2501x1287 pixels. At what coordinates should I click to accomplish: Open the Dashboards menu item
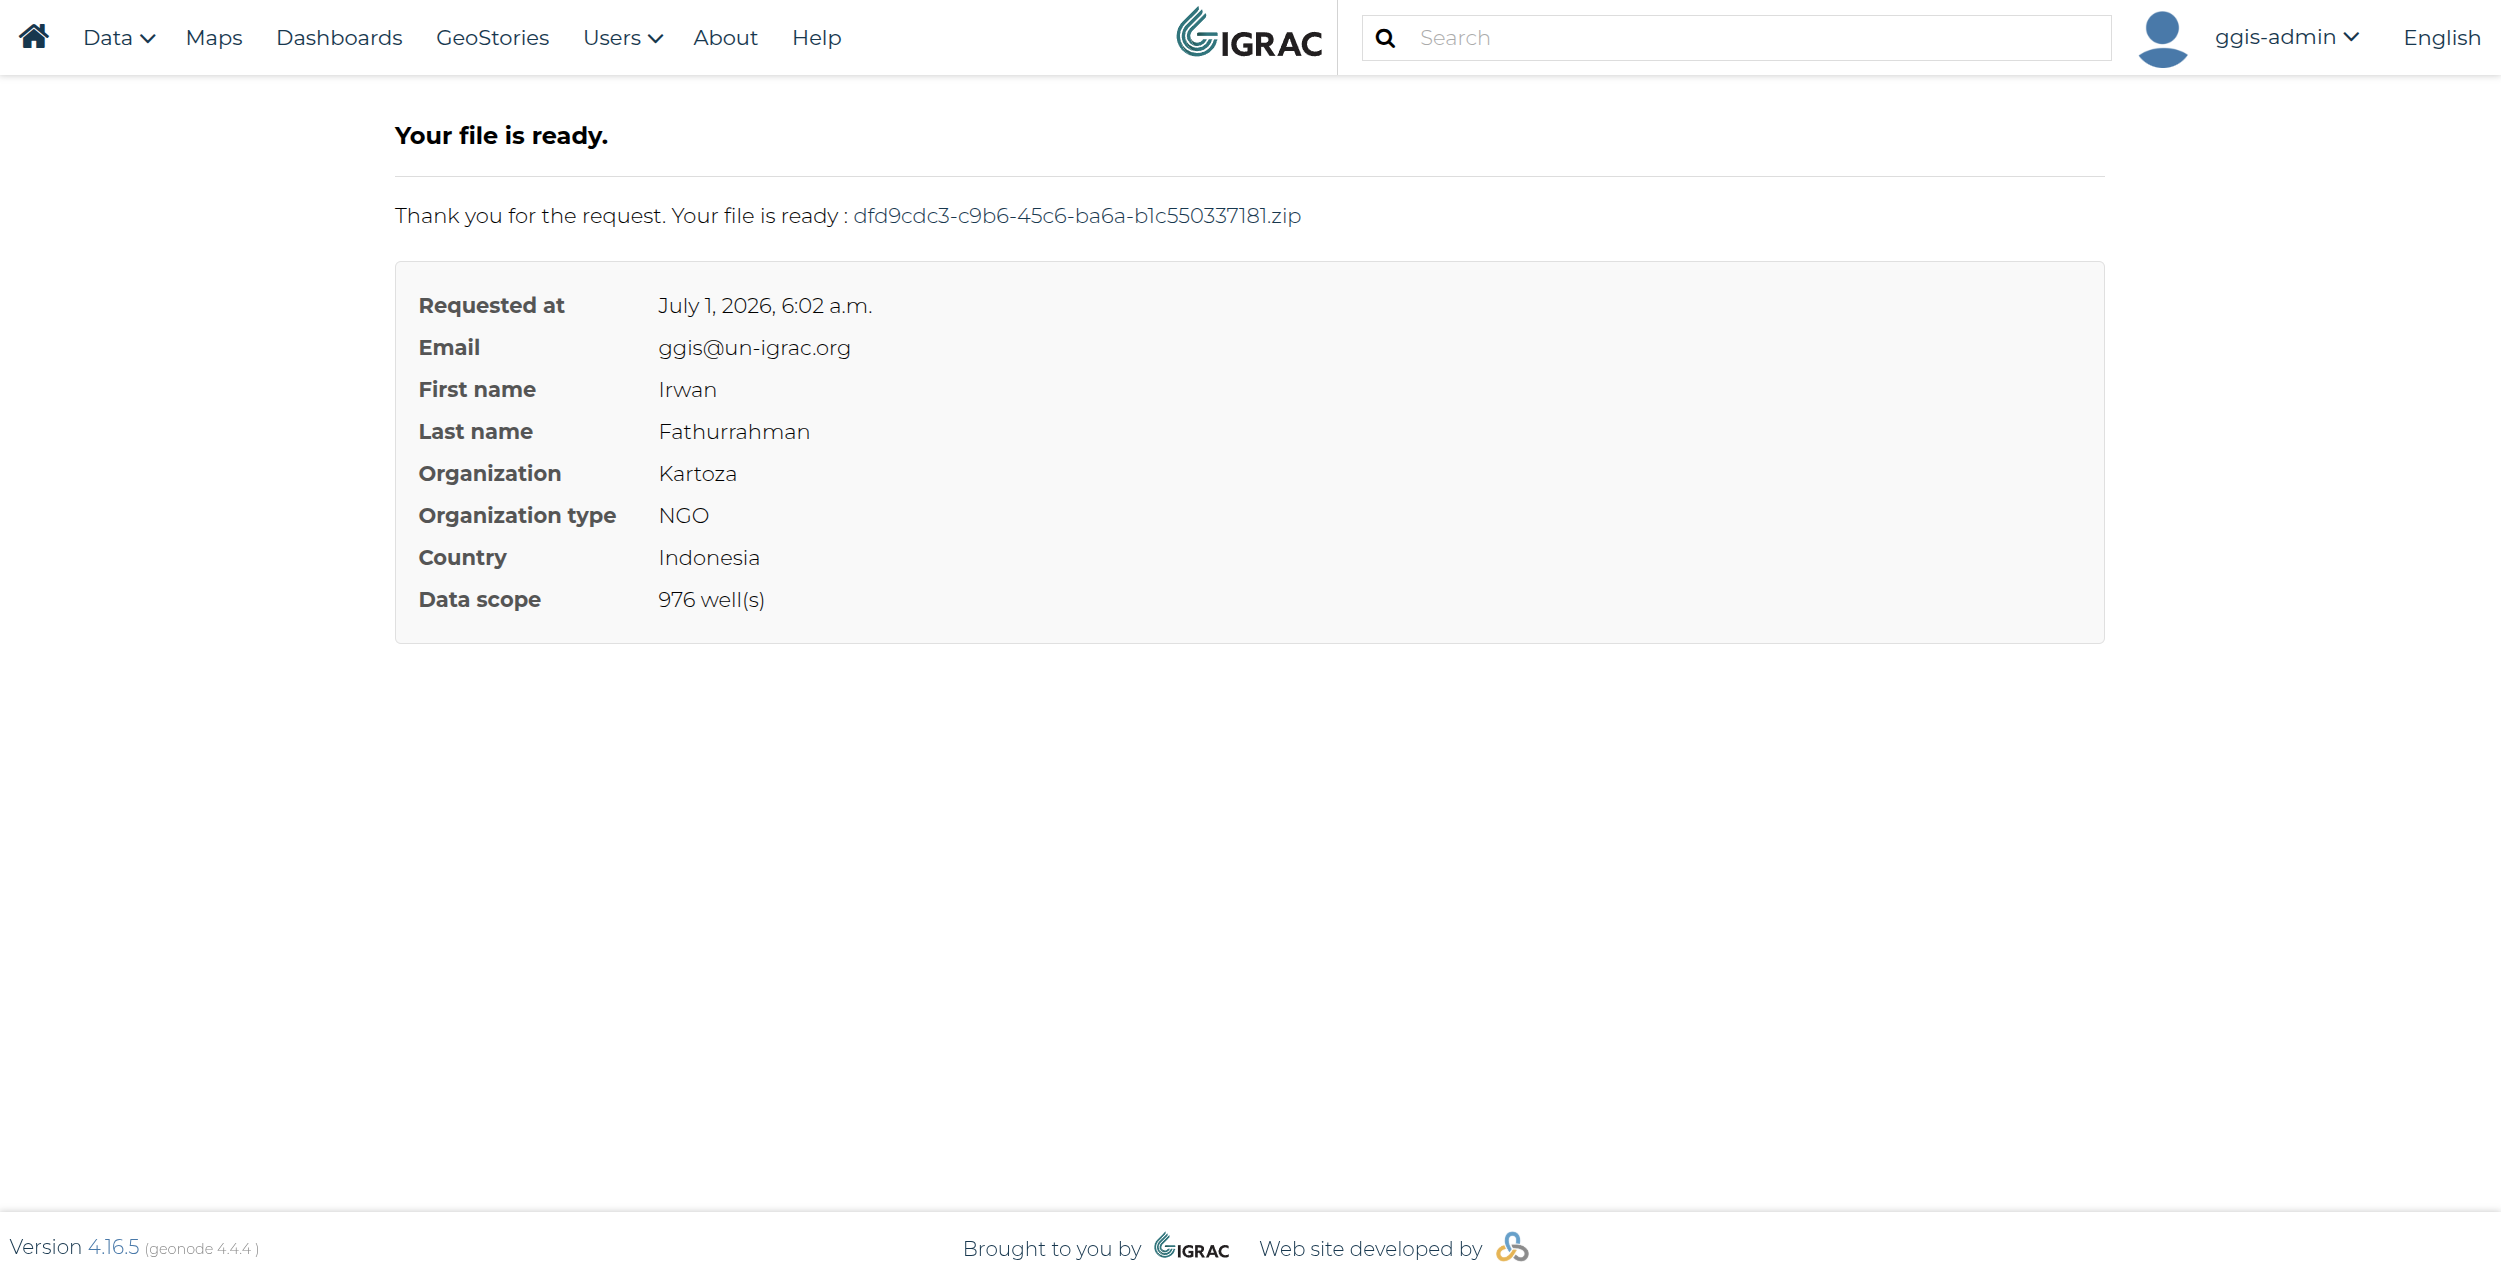click(339, 38)
